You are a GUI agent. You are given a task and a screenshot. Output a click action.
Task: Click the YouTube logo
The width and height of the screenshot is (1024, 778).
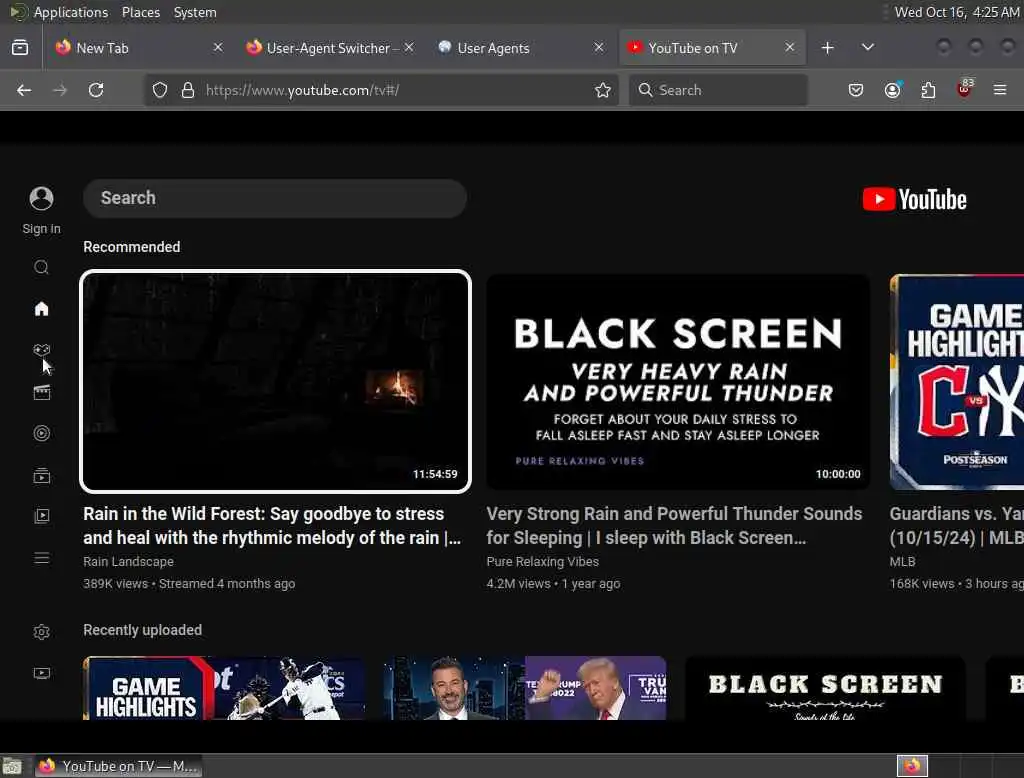(x=914, y=199)
